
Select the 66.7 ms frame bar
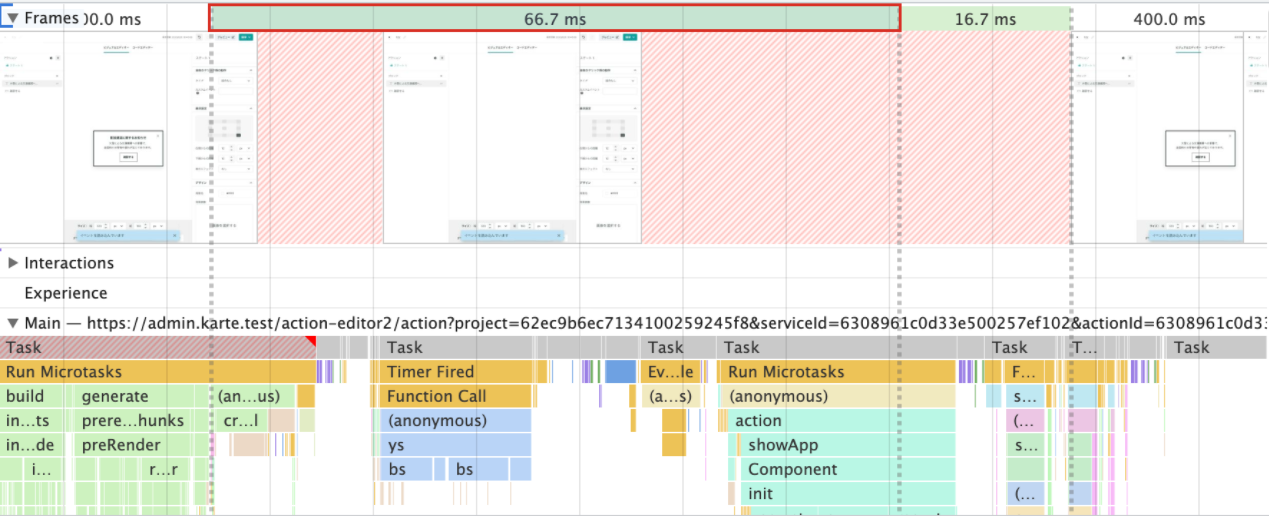(555, 19)
